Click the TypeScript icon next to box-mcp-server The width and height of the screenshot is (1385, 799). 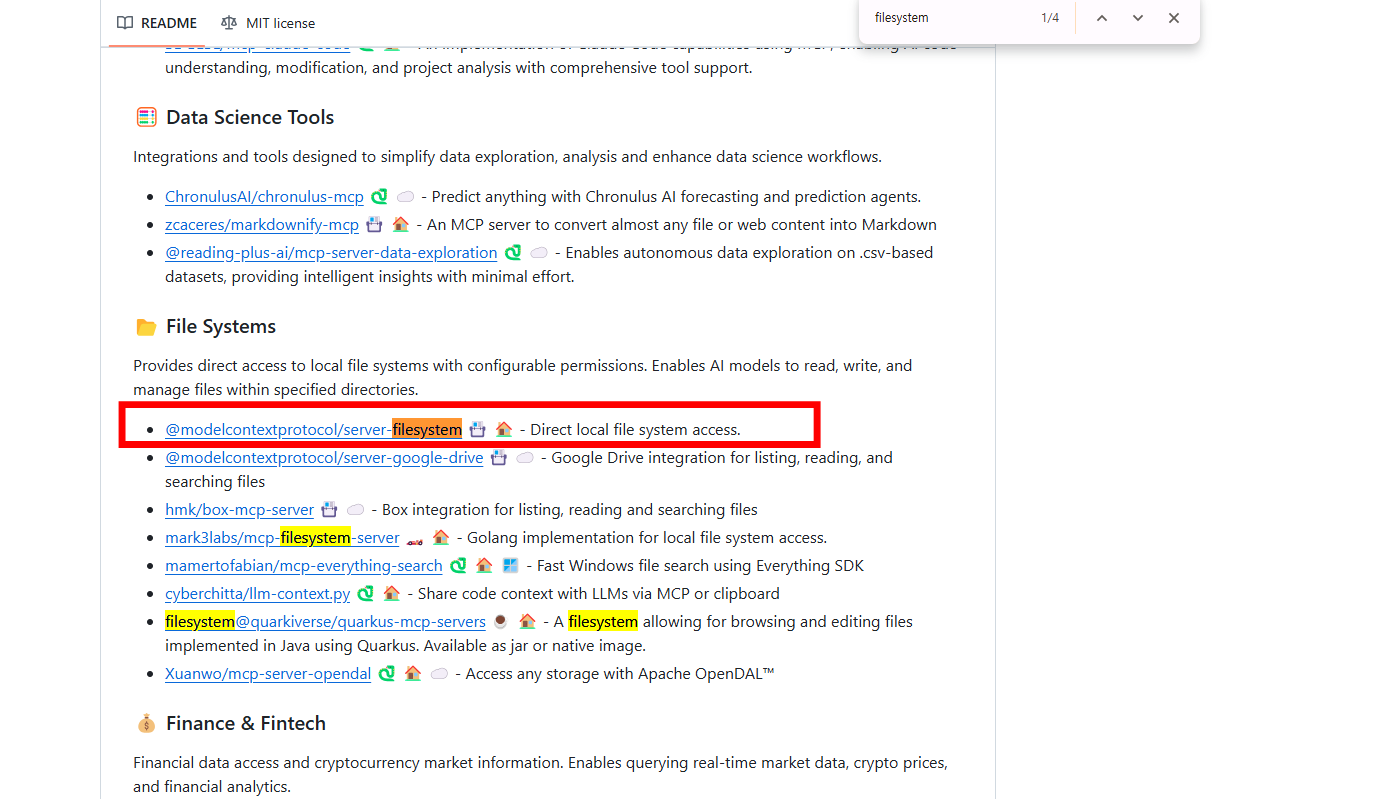tap(329, 510)
